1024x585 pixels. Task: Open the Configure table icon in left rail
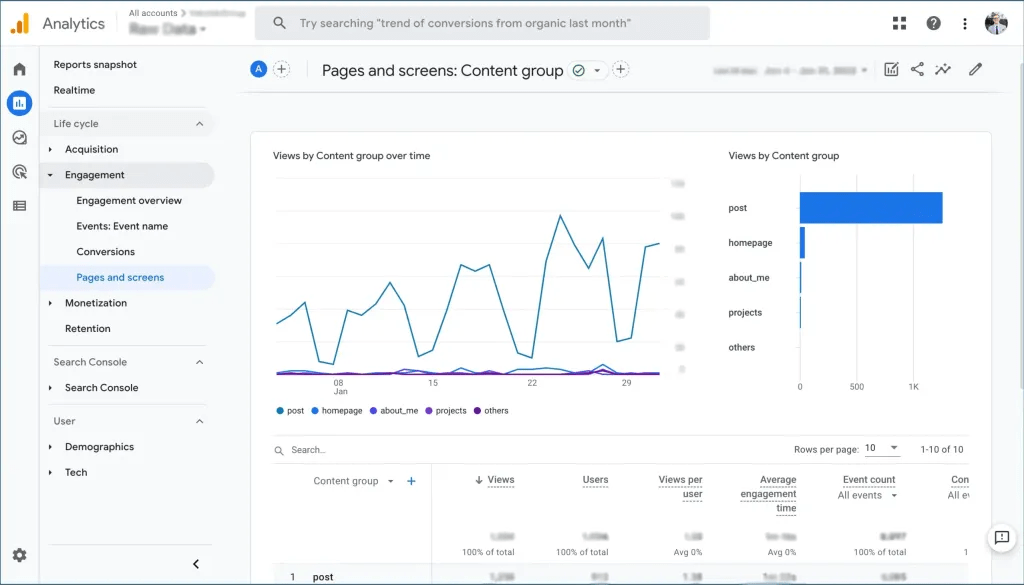pos(20,206)
